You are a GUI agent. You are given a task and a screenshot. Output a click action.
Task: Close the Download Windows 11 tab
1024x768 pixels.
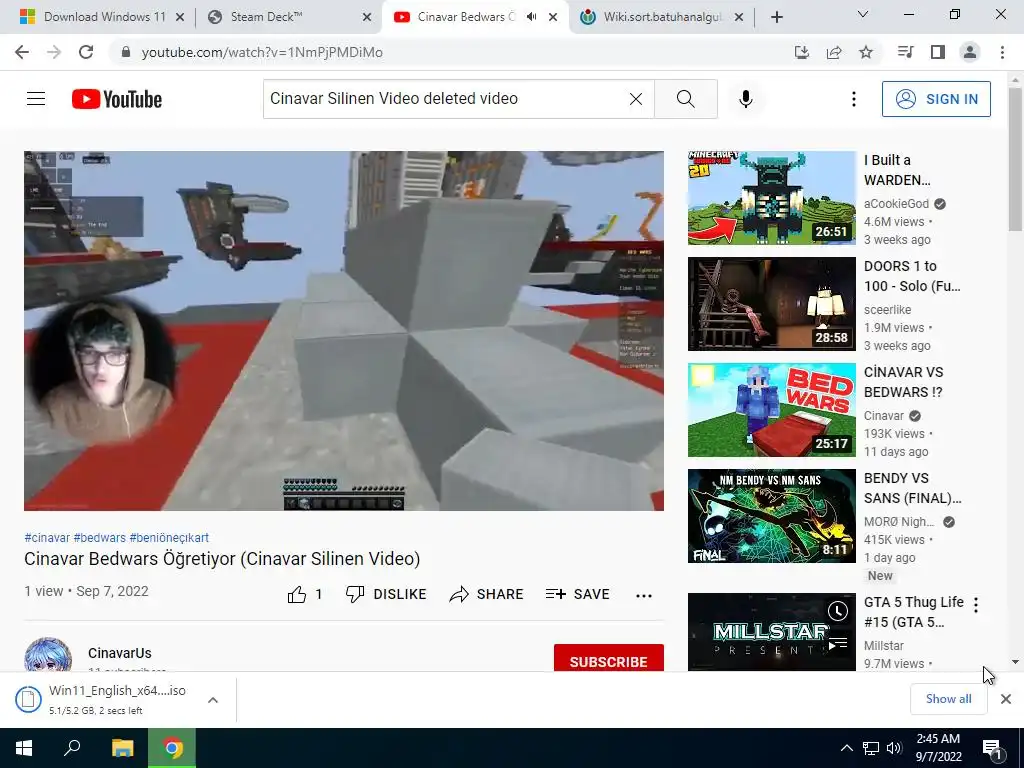point(180,18)
